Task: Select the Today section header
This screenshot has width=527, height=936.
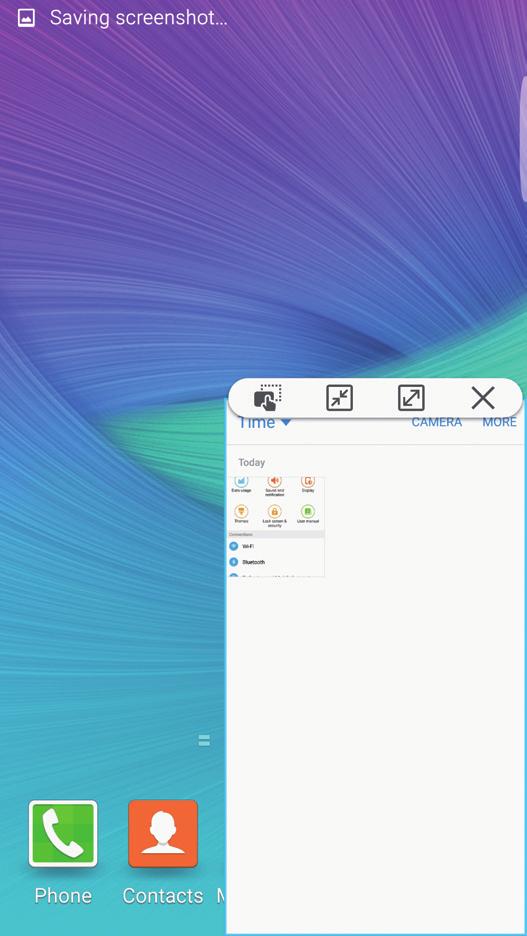Action: point(251,463)
